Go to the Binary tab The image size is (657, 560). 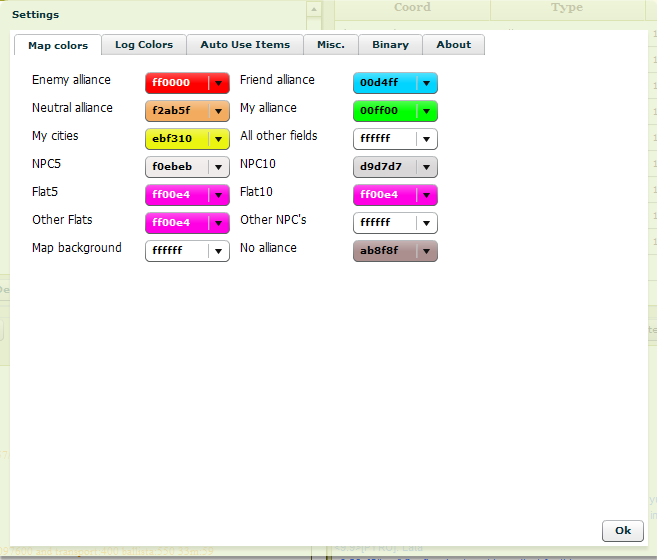click(x=390, y=45)
